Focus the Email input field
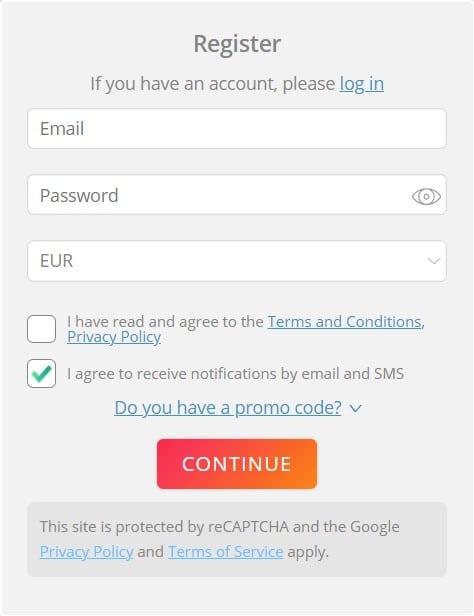 [237, 128]
